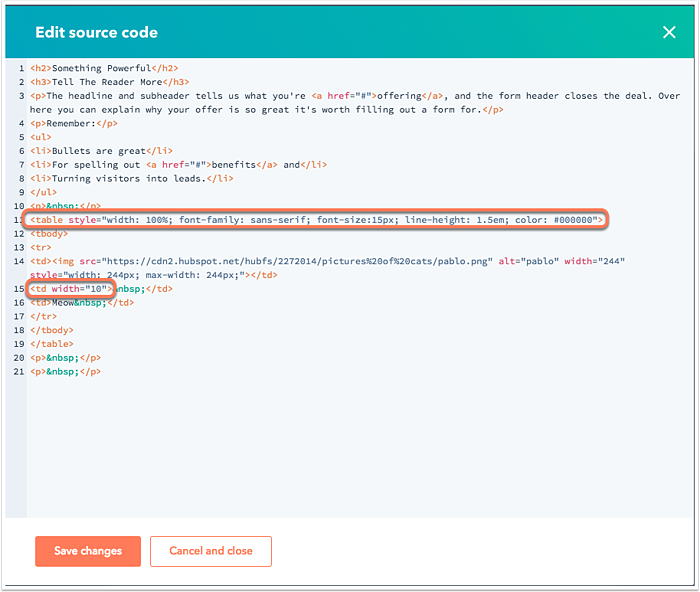This screenshot has width=700, height=592.
Task: Click line number 14 in the gutter
Action: click(19, 261)
